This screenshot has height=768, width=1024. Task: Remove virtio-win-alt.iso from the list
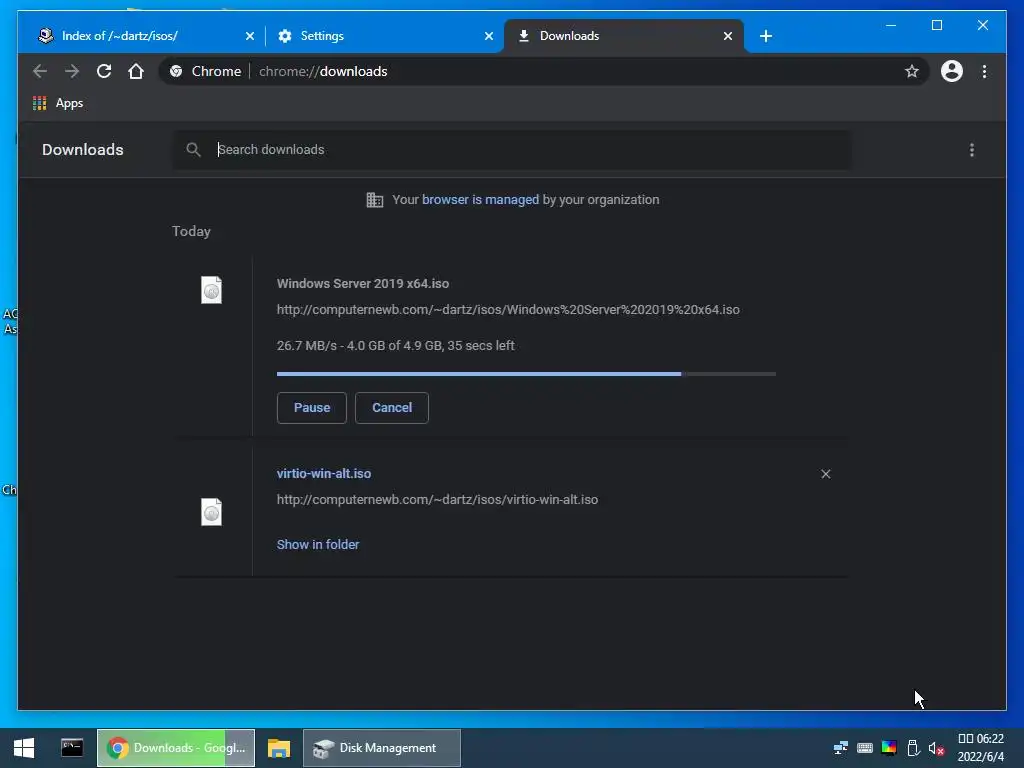pyautogui.click(x=825, y=474)
